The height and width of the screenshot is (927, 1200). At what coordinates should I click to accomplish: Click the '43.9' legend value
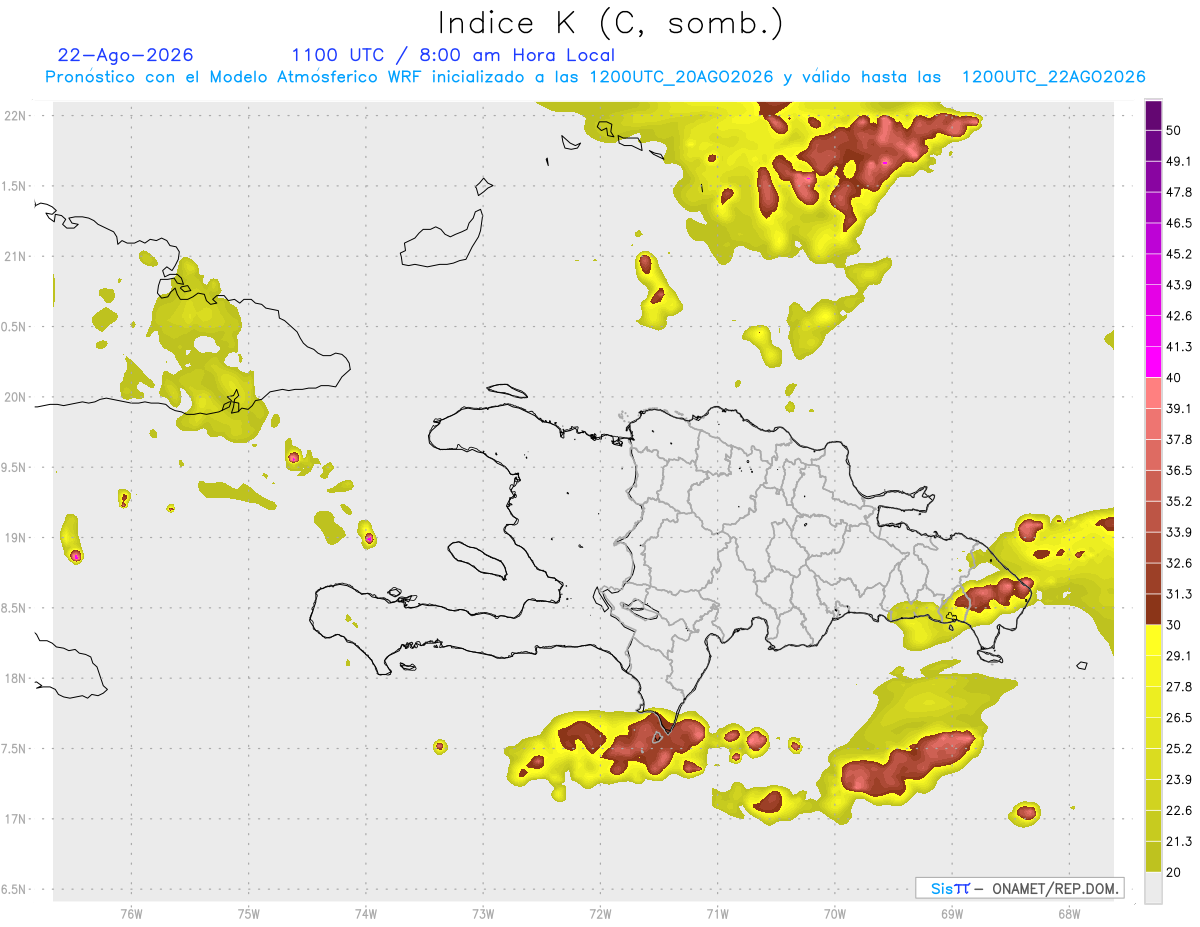point(1179,285)
